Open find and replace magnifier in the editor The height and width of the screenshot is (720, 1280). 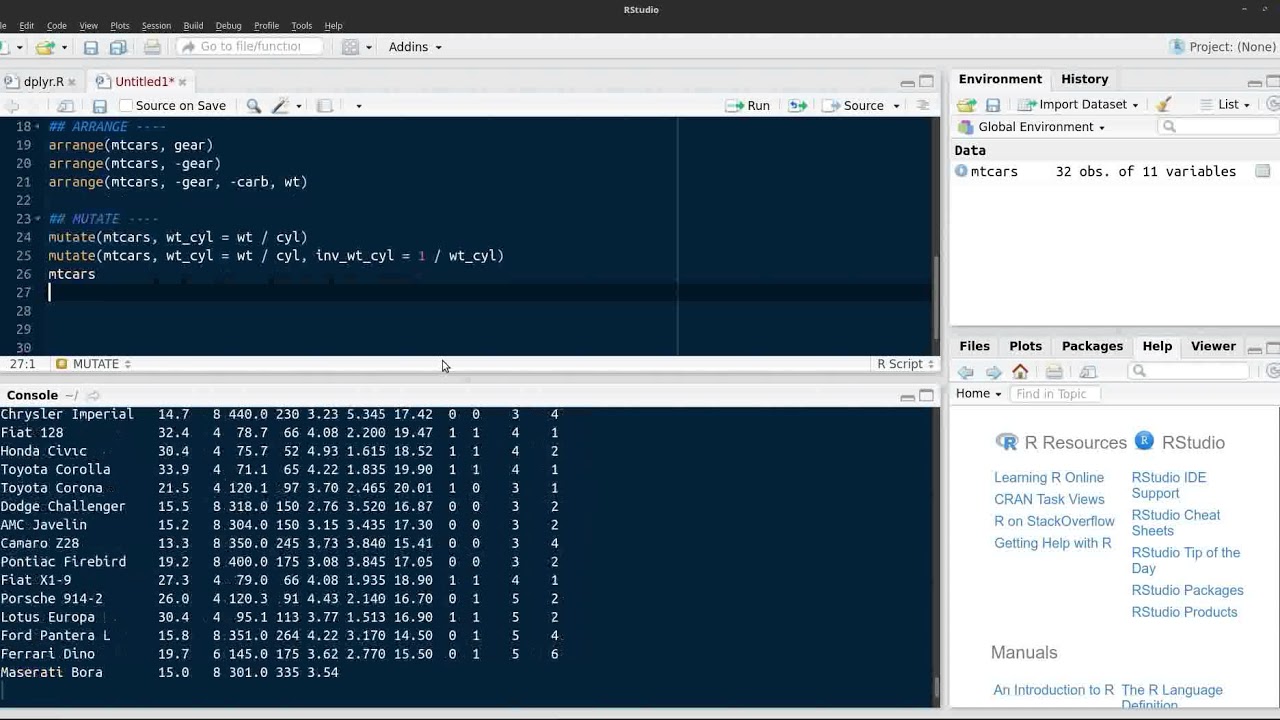[x=254, y=106]
